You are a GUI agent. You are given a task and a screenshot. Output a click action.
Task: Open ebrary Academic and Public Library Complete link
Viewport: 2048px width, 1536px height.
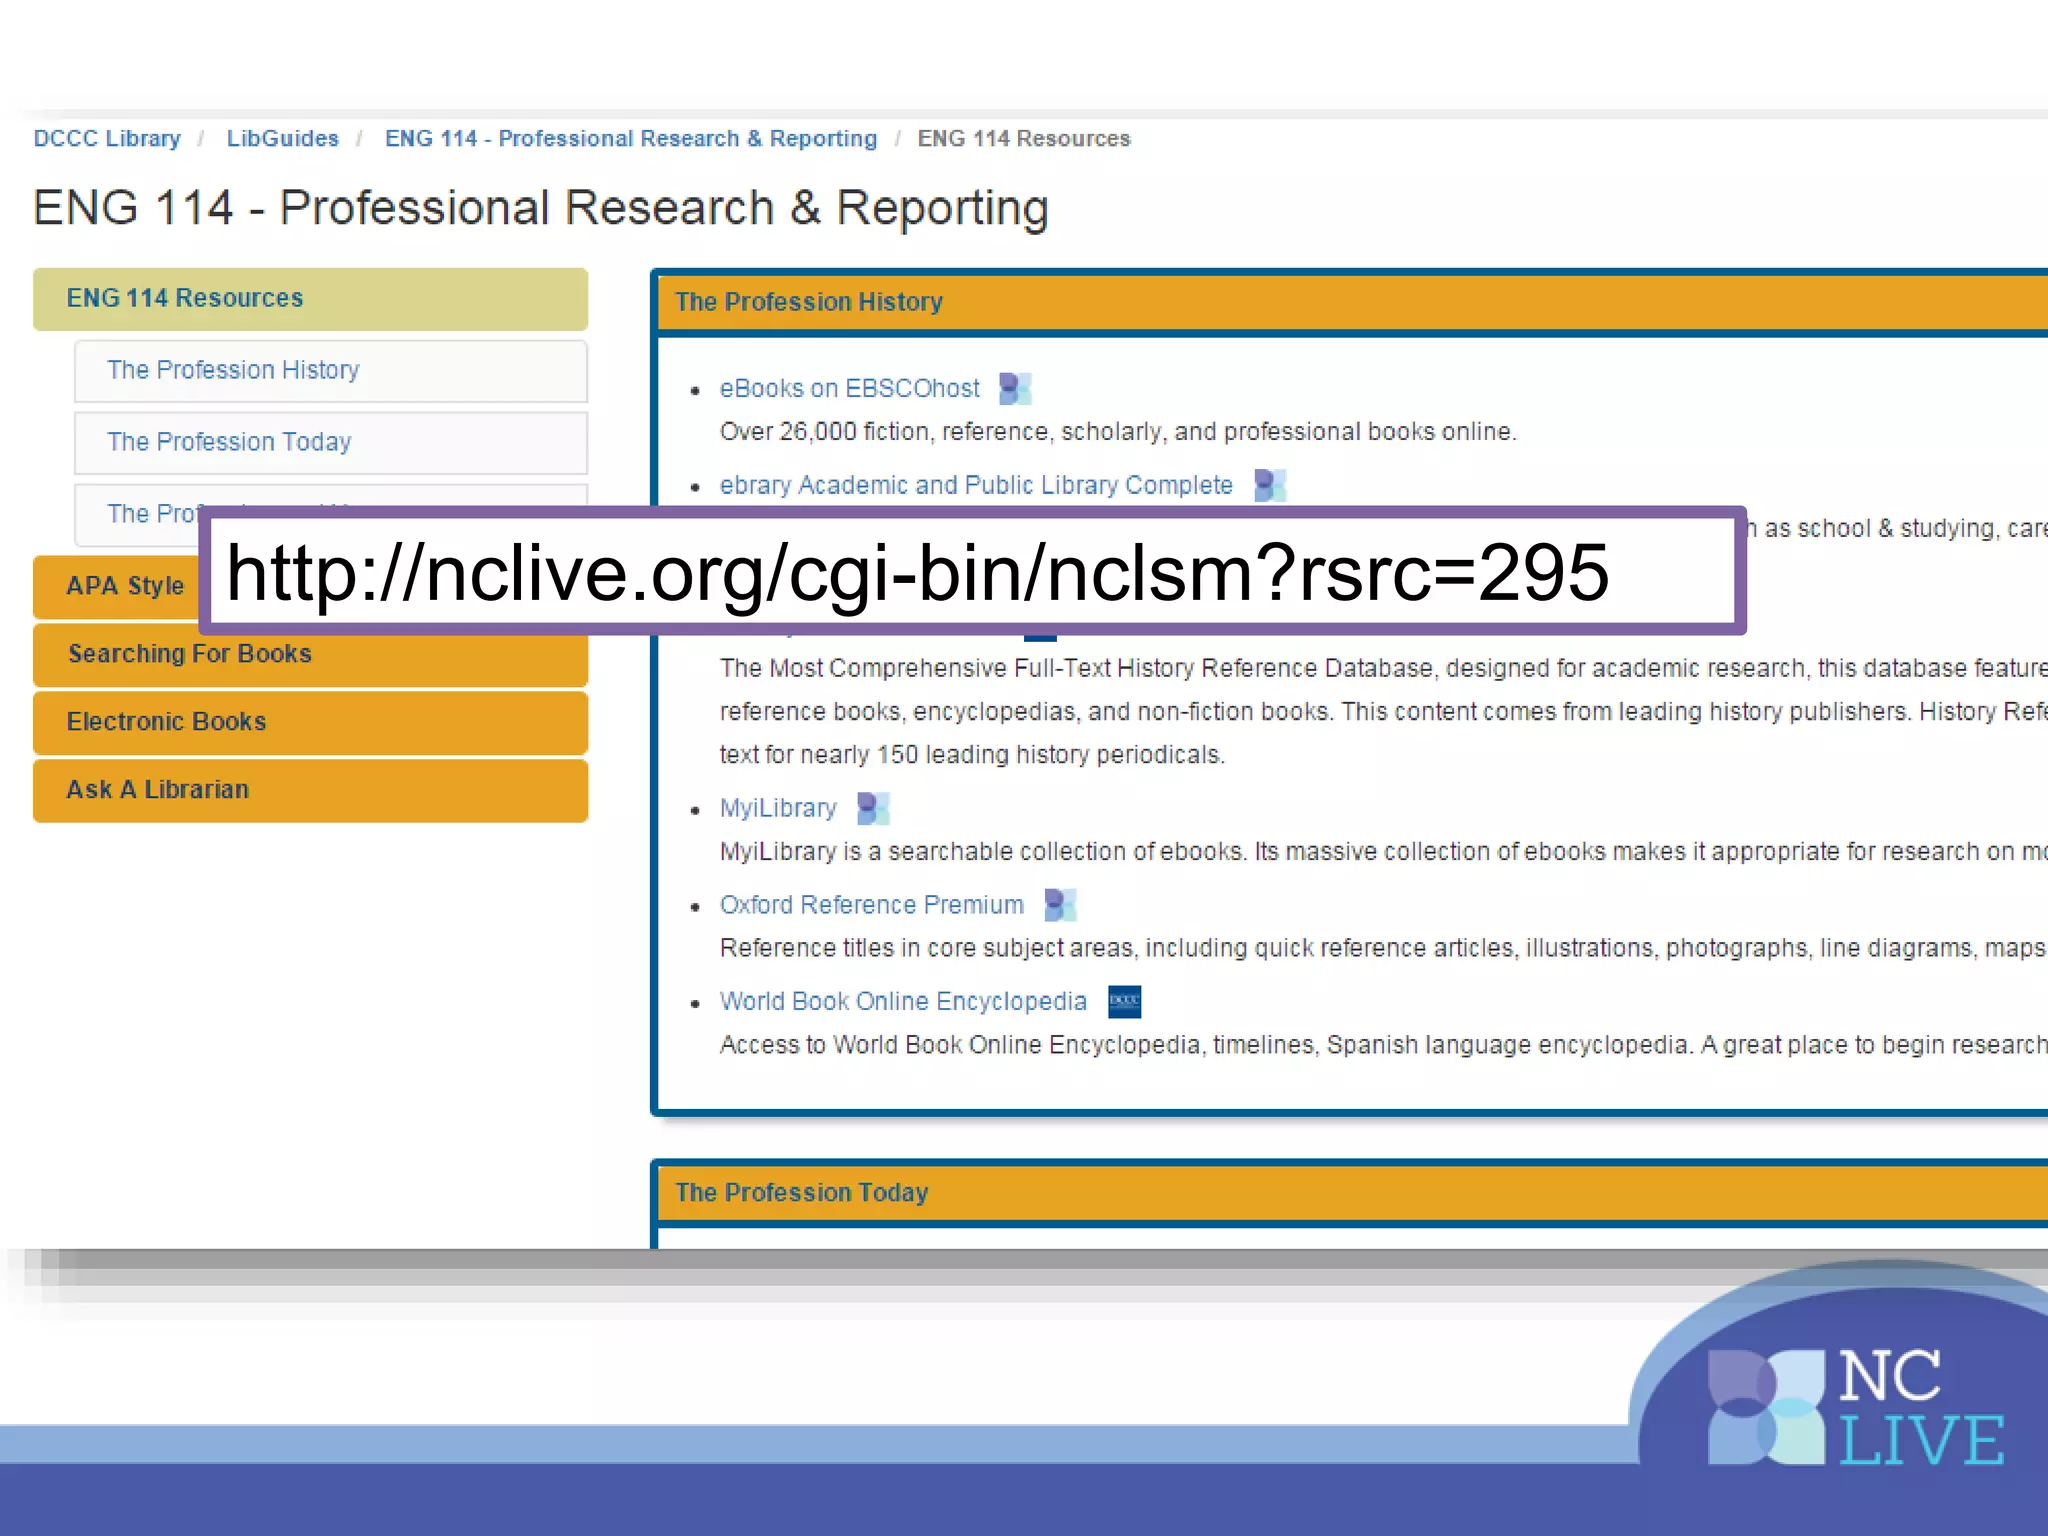[976, 485]
